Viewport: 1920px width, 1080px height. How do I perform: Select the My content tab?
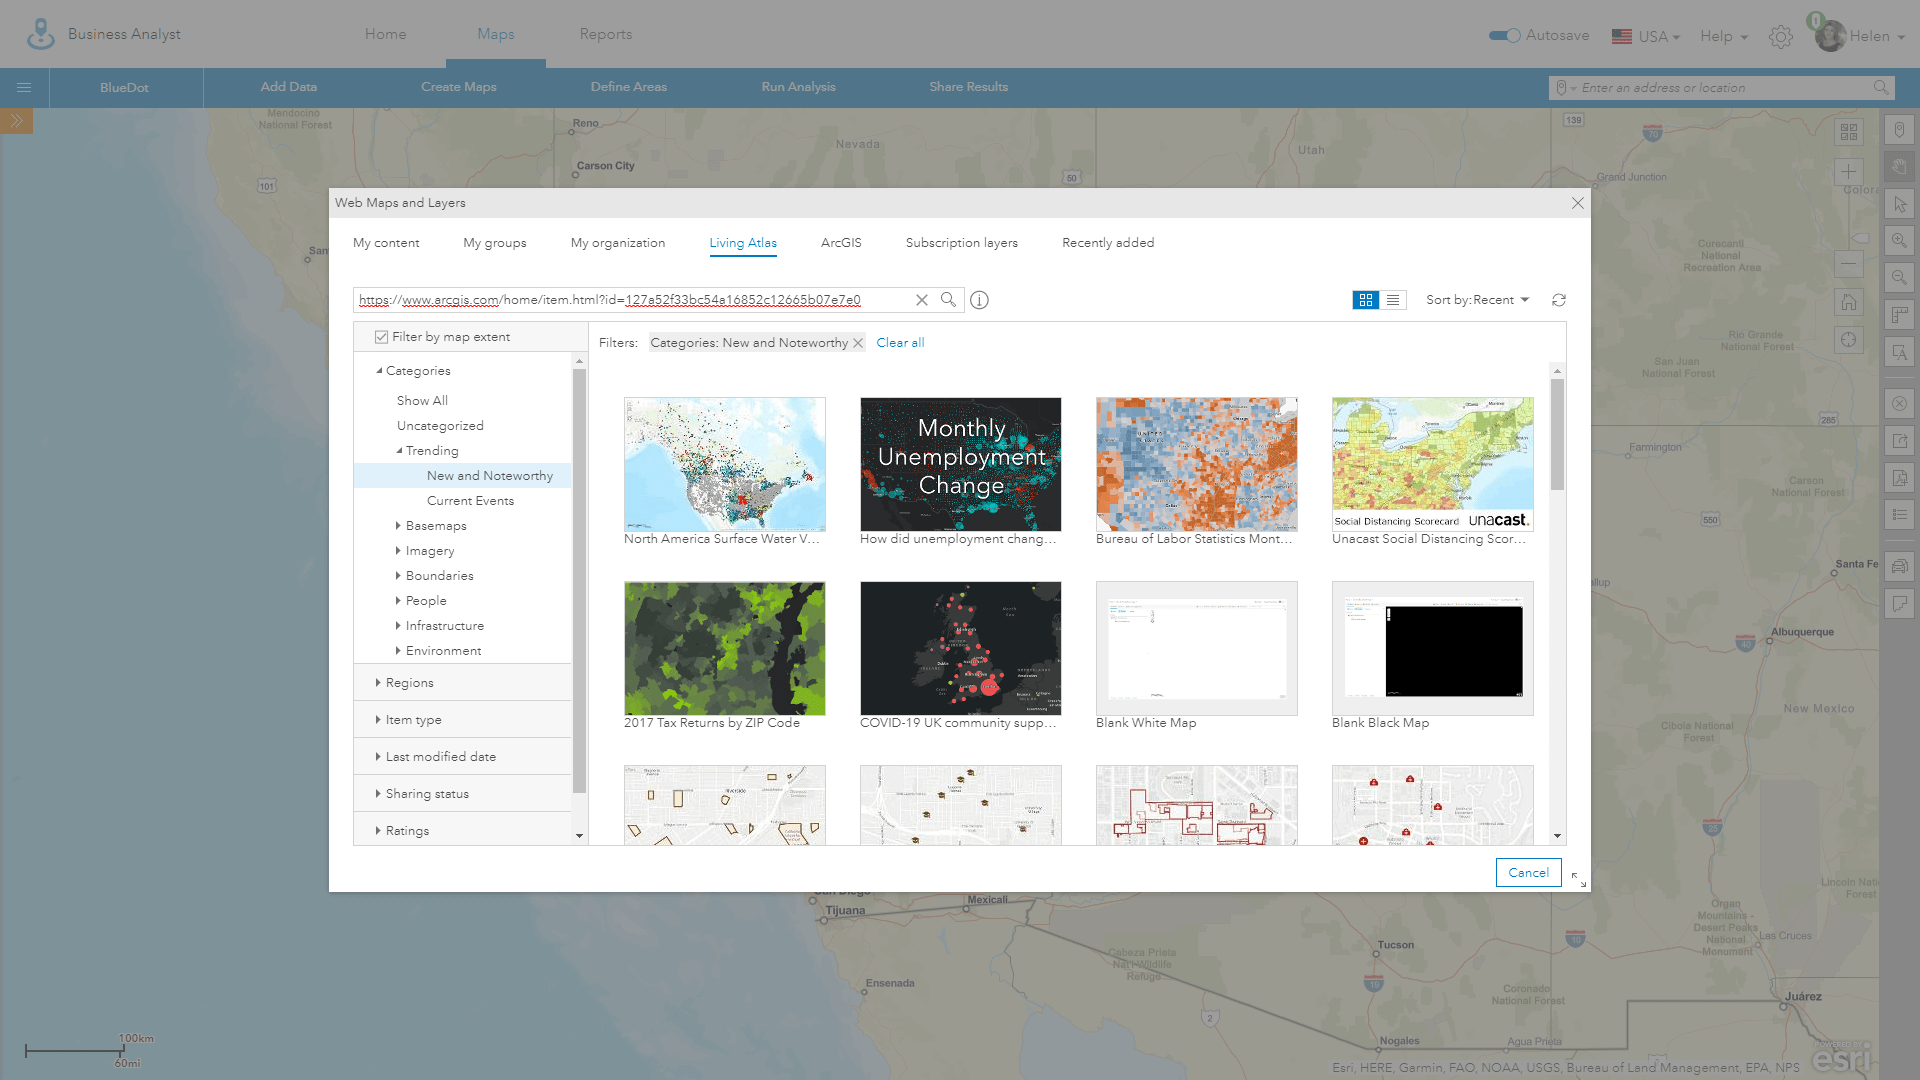[386, 243]
